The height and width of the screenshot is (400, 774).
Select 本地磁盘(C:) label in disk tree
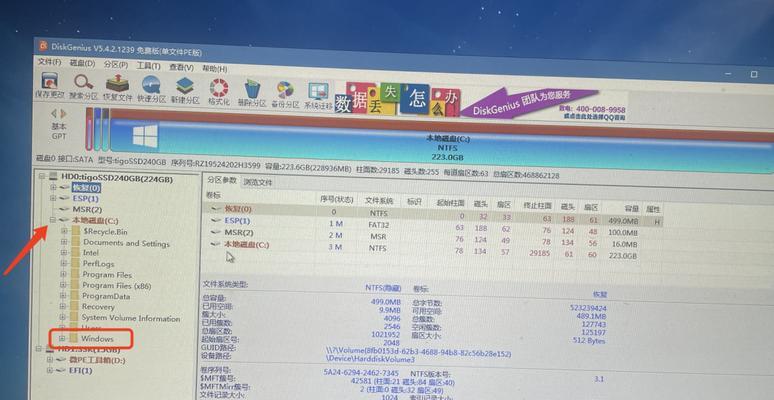[95, 220]
